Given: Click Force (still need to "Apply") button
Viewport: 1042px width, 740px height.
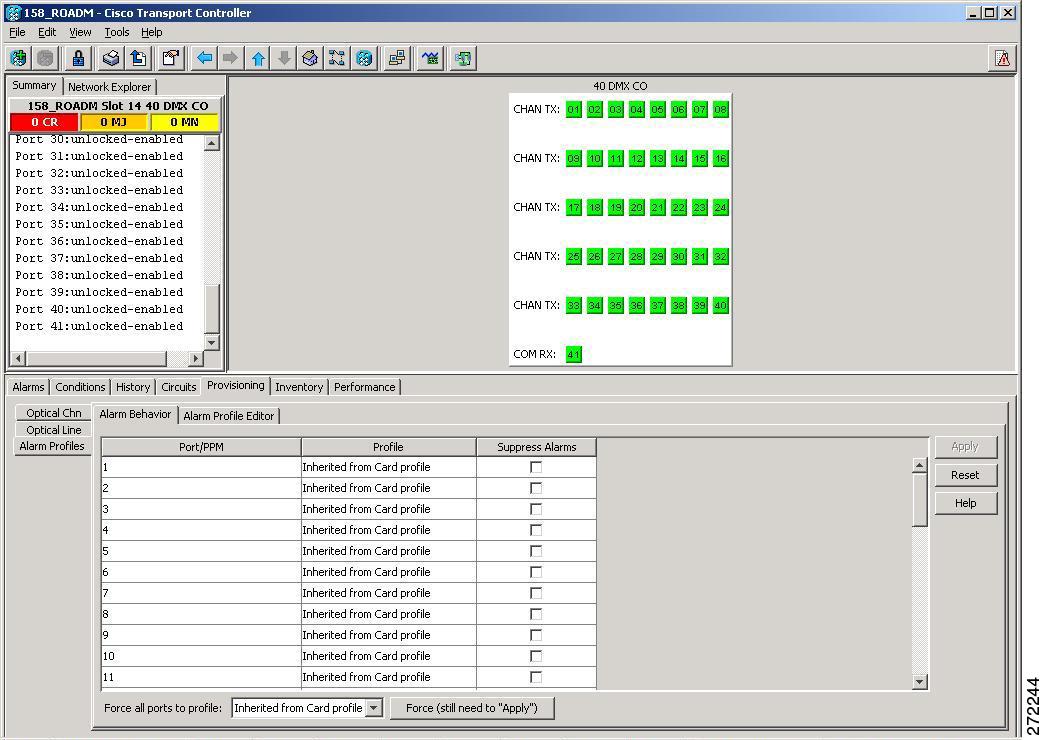Looking at the screenshot, I should point(472,708).
